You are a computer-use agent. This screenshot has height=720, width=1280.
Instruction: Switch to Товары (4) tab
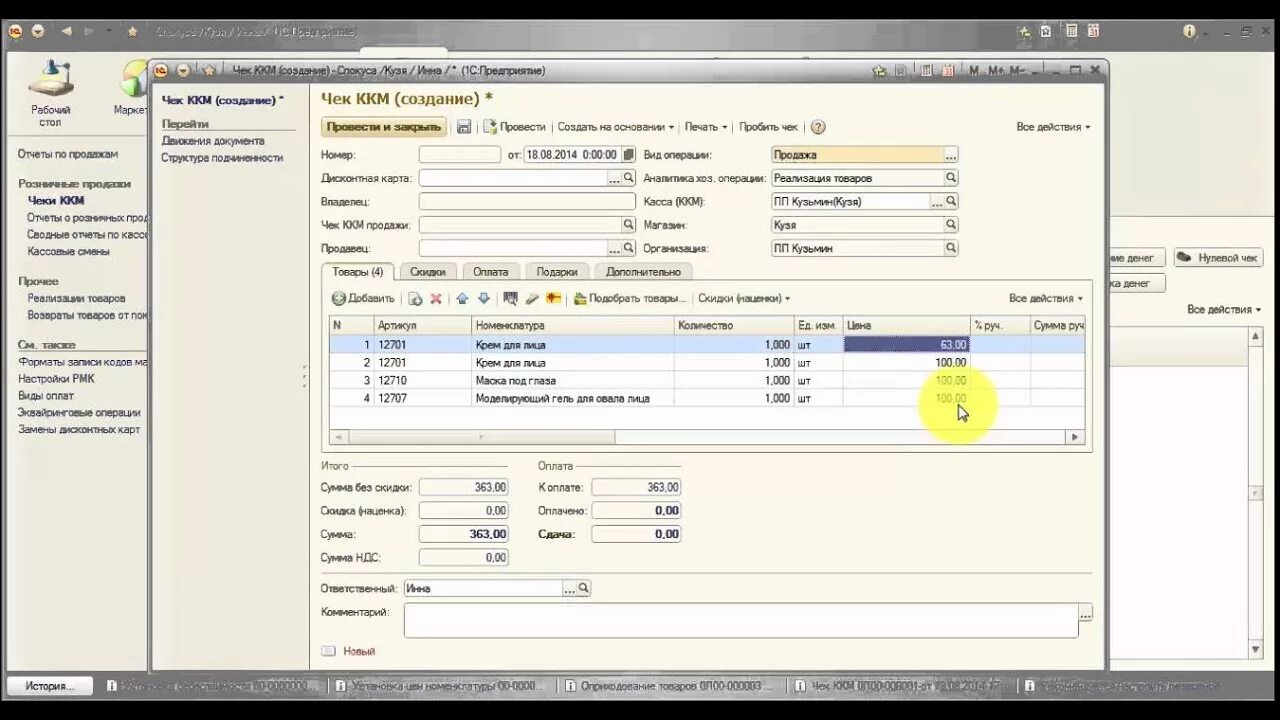[x=358, y=271]
